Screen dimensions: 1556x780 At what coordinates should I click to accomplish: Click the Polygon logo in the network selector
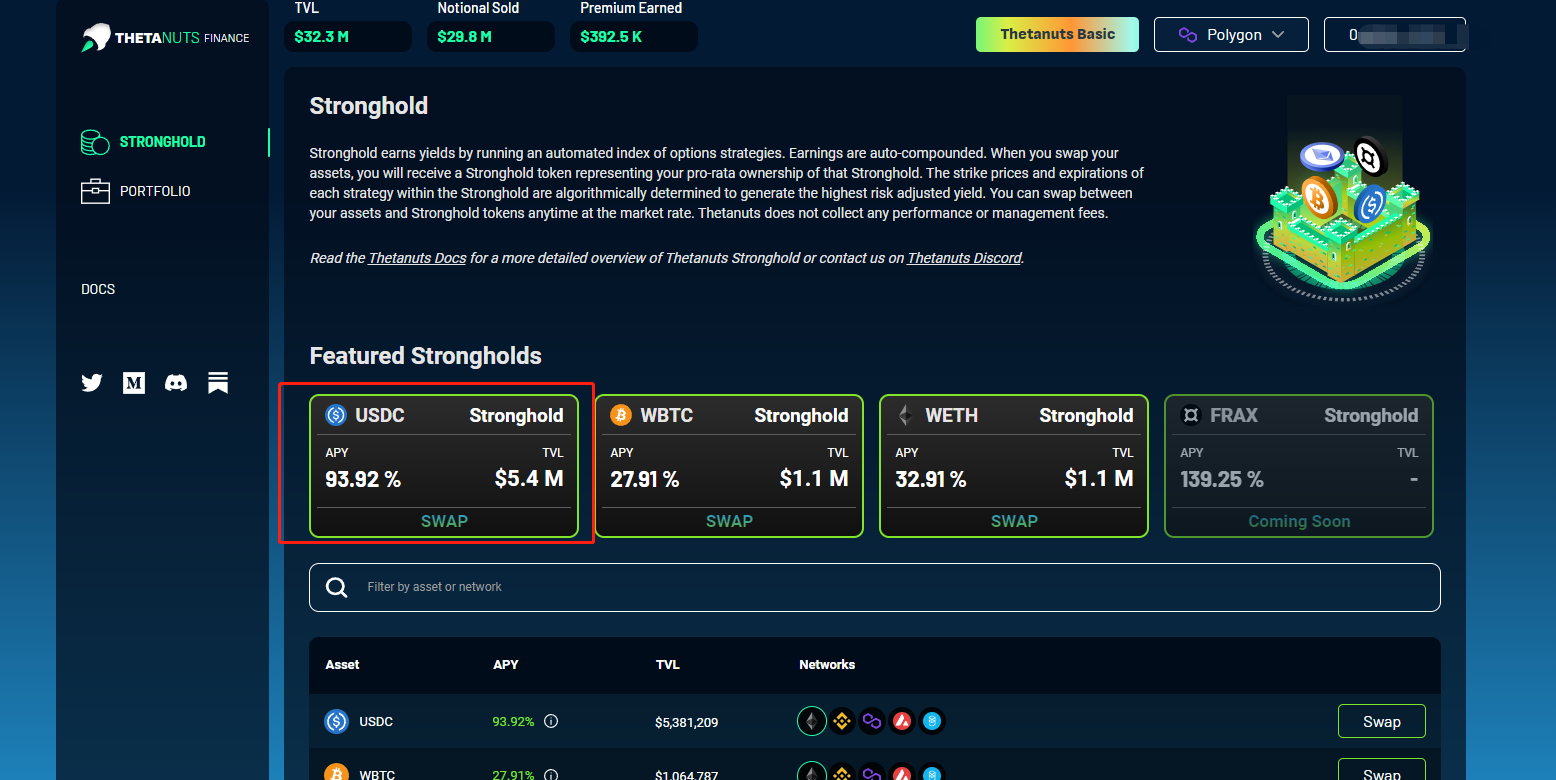point(1188,35)
